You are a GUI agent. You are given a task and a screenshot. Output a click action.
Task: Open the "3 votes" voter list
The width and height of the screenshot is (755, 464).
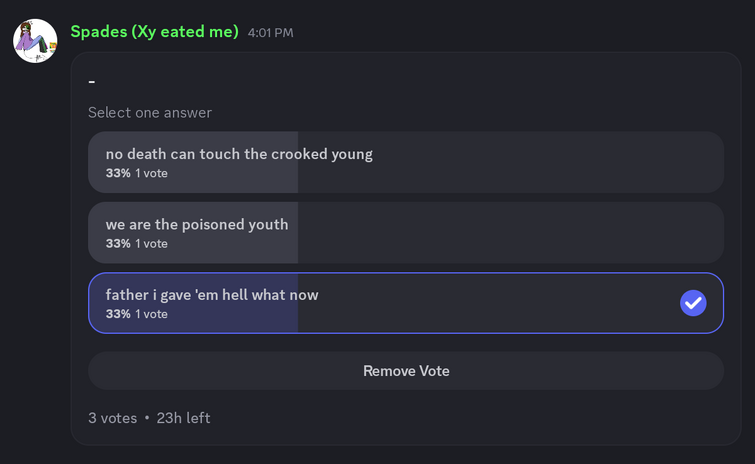[x=113, y=418]
